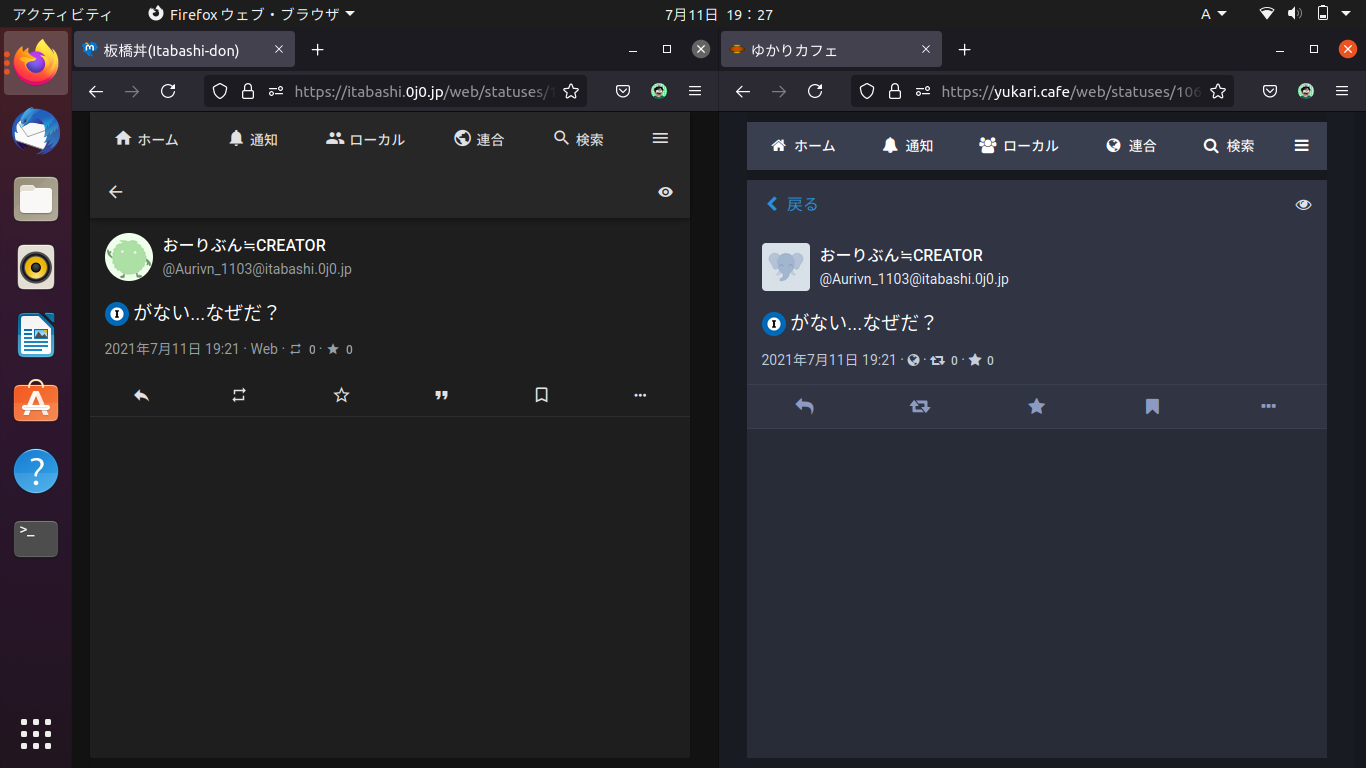Open Thunderbird from the Ubuntu dock
Image resolution: width=1366 pixels, height=768 pixels.
(x=36, y=131)
